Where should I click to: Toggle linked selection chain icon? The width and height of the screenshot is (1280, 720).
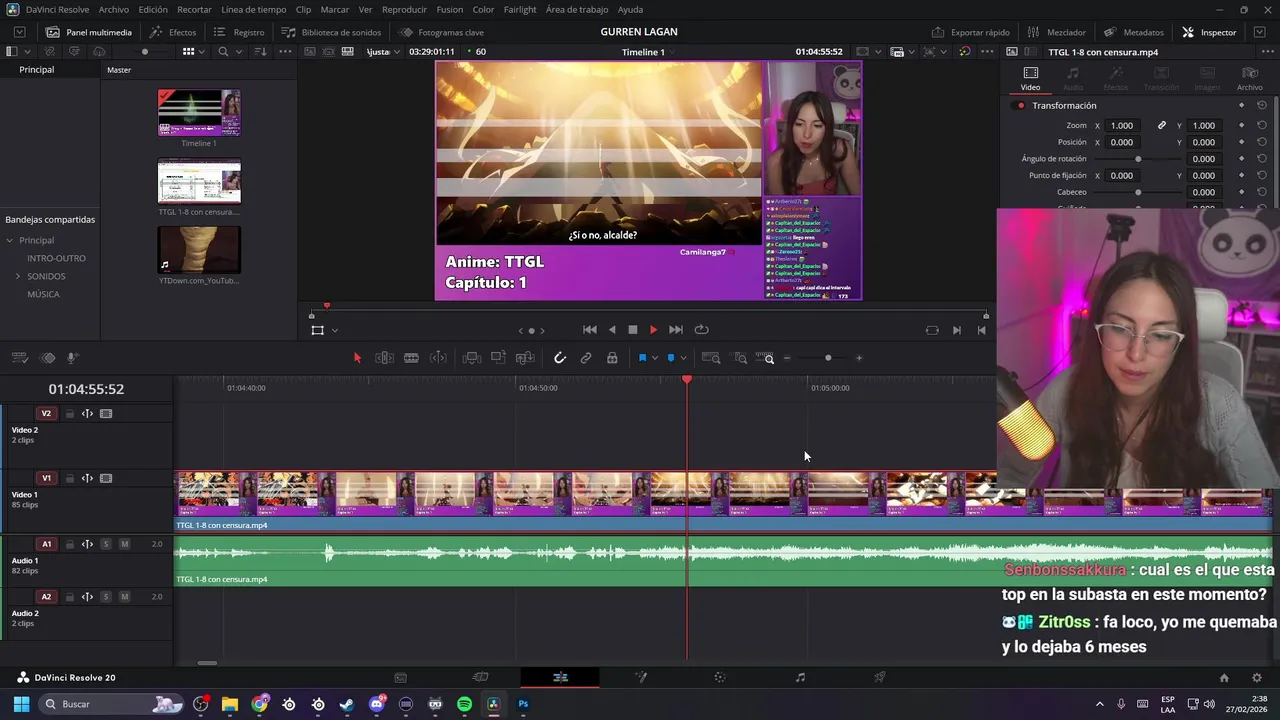pyautogui.click(x=586, y=358)
